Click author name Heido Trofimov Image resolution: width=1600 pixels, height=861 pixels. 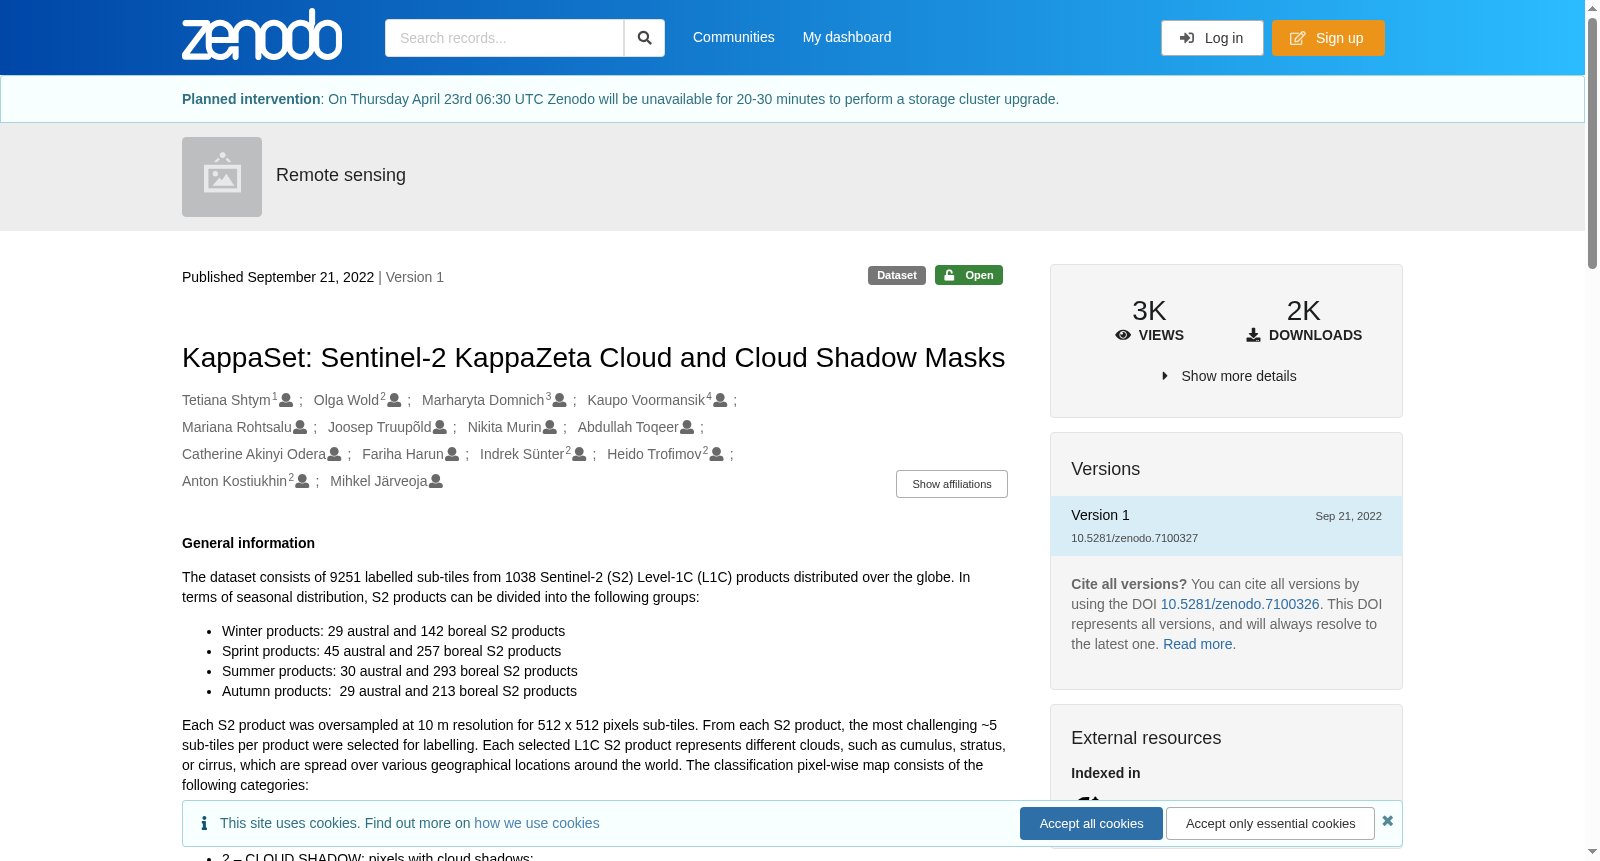(x=654, y=454)
